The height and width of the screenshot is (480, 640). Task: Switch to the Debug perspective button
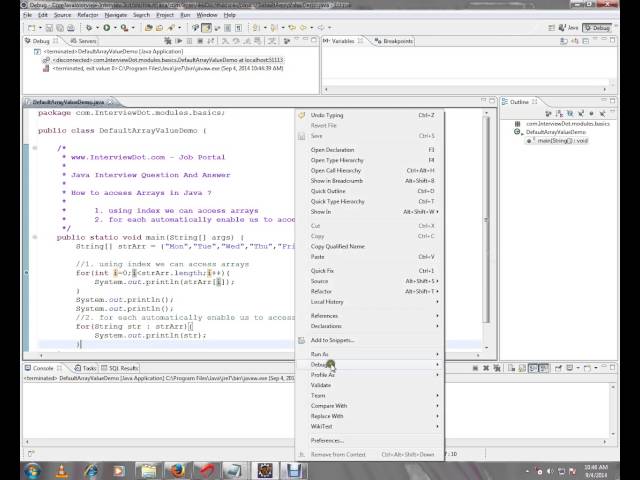597,28
